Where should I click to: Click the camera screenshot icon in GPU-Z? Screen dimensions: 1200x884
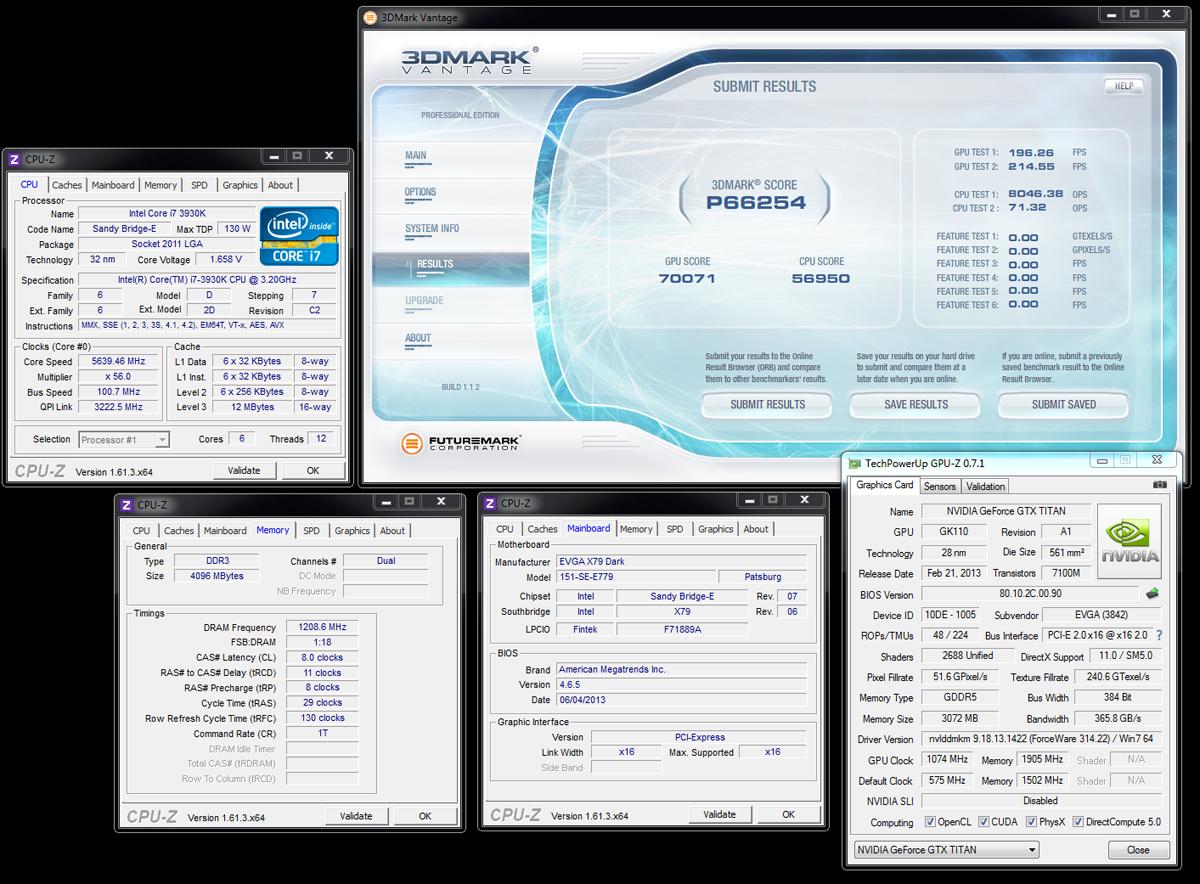pos(1159,485)
